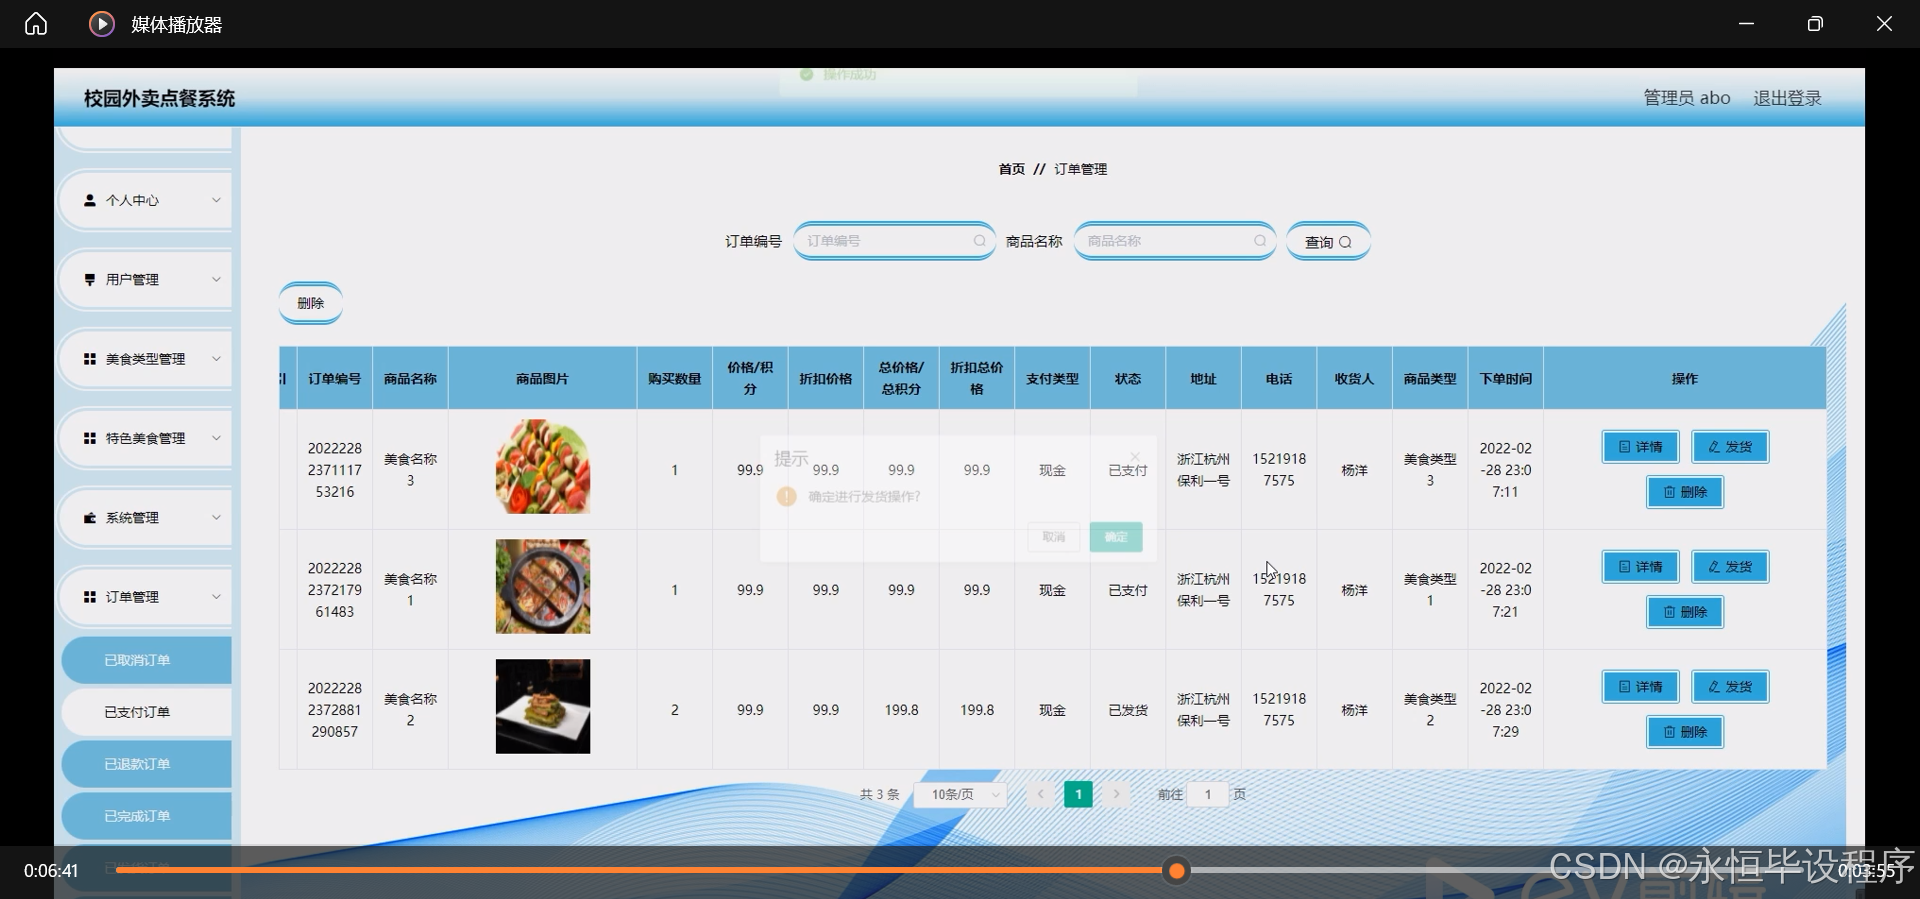Click the search icon inside 商品名称 field

pyautogui.click(x=1260, y=241)
